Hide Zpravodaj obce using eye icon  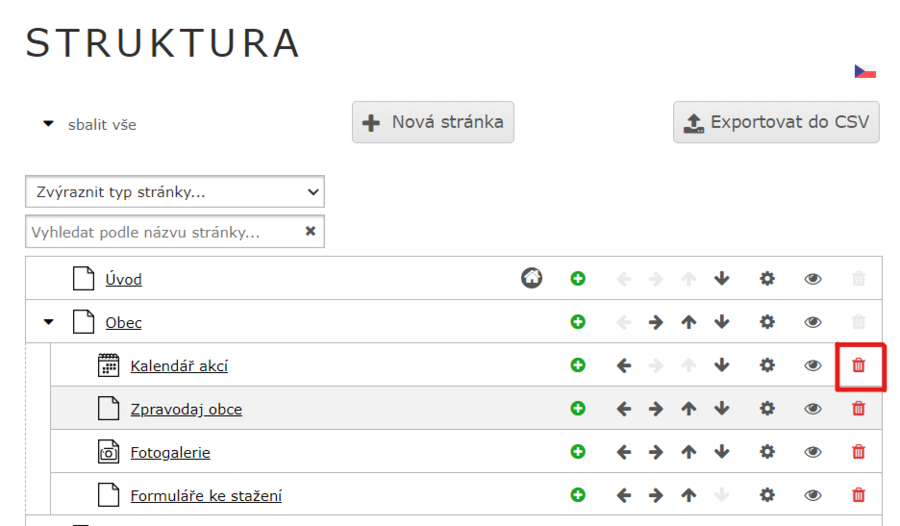pos(813,409)
